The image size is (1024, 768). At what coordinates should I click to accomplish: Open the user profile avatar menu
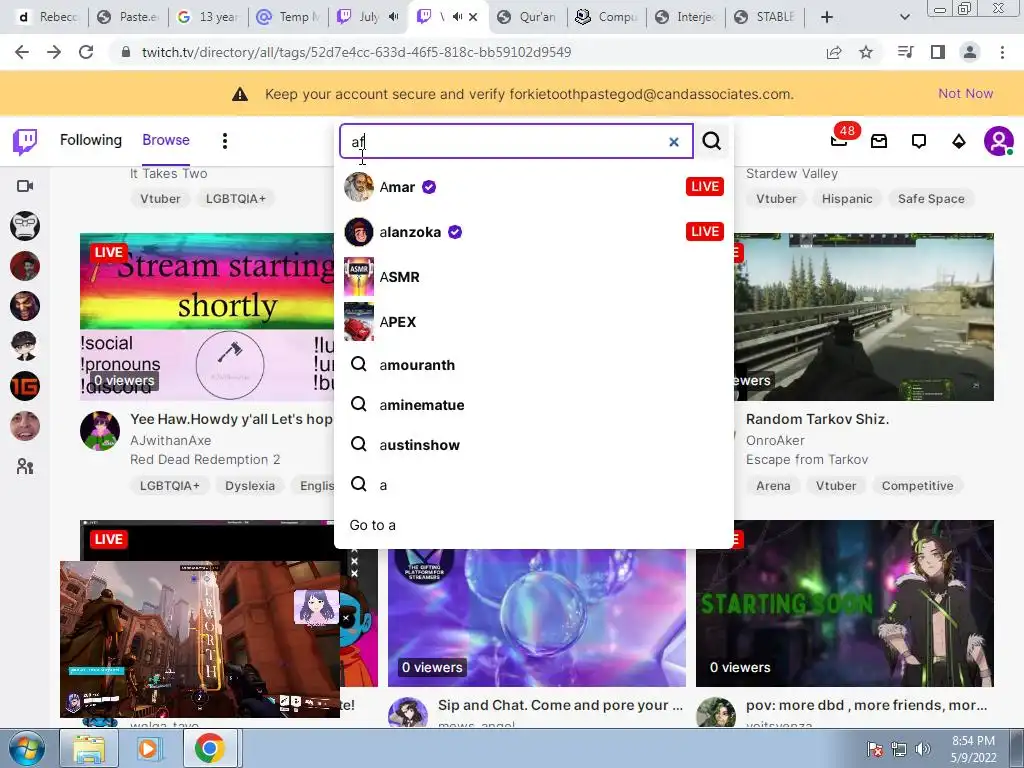click(x=999, y=141)
